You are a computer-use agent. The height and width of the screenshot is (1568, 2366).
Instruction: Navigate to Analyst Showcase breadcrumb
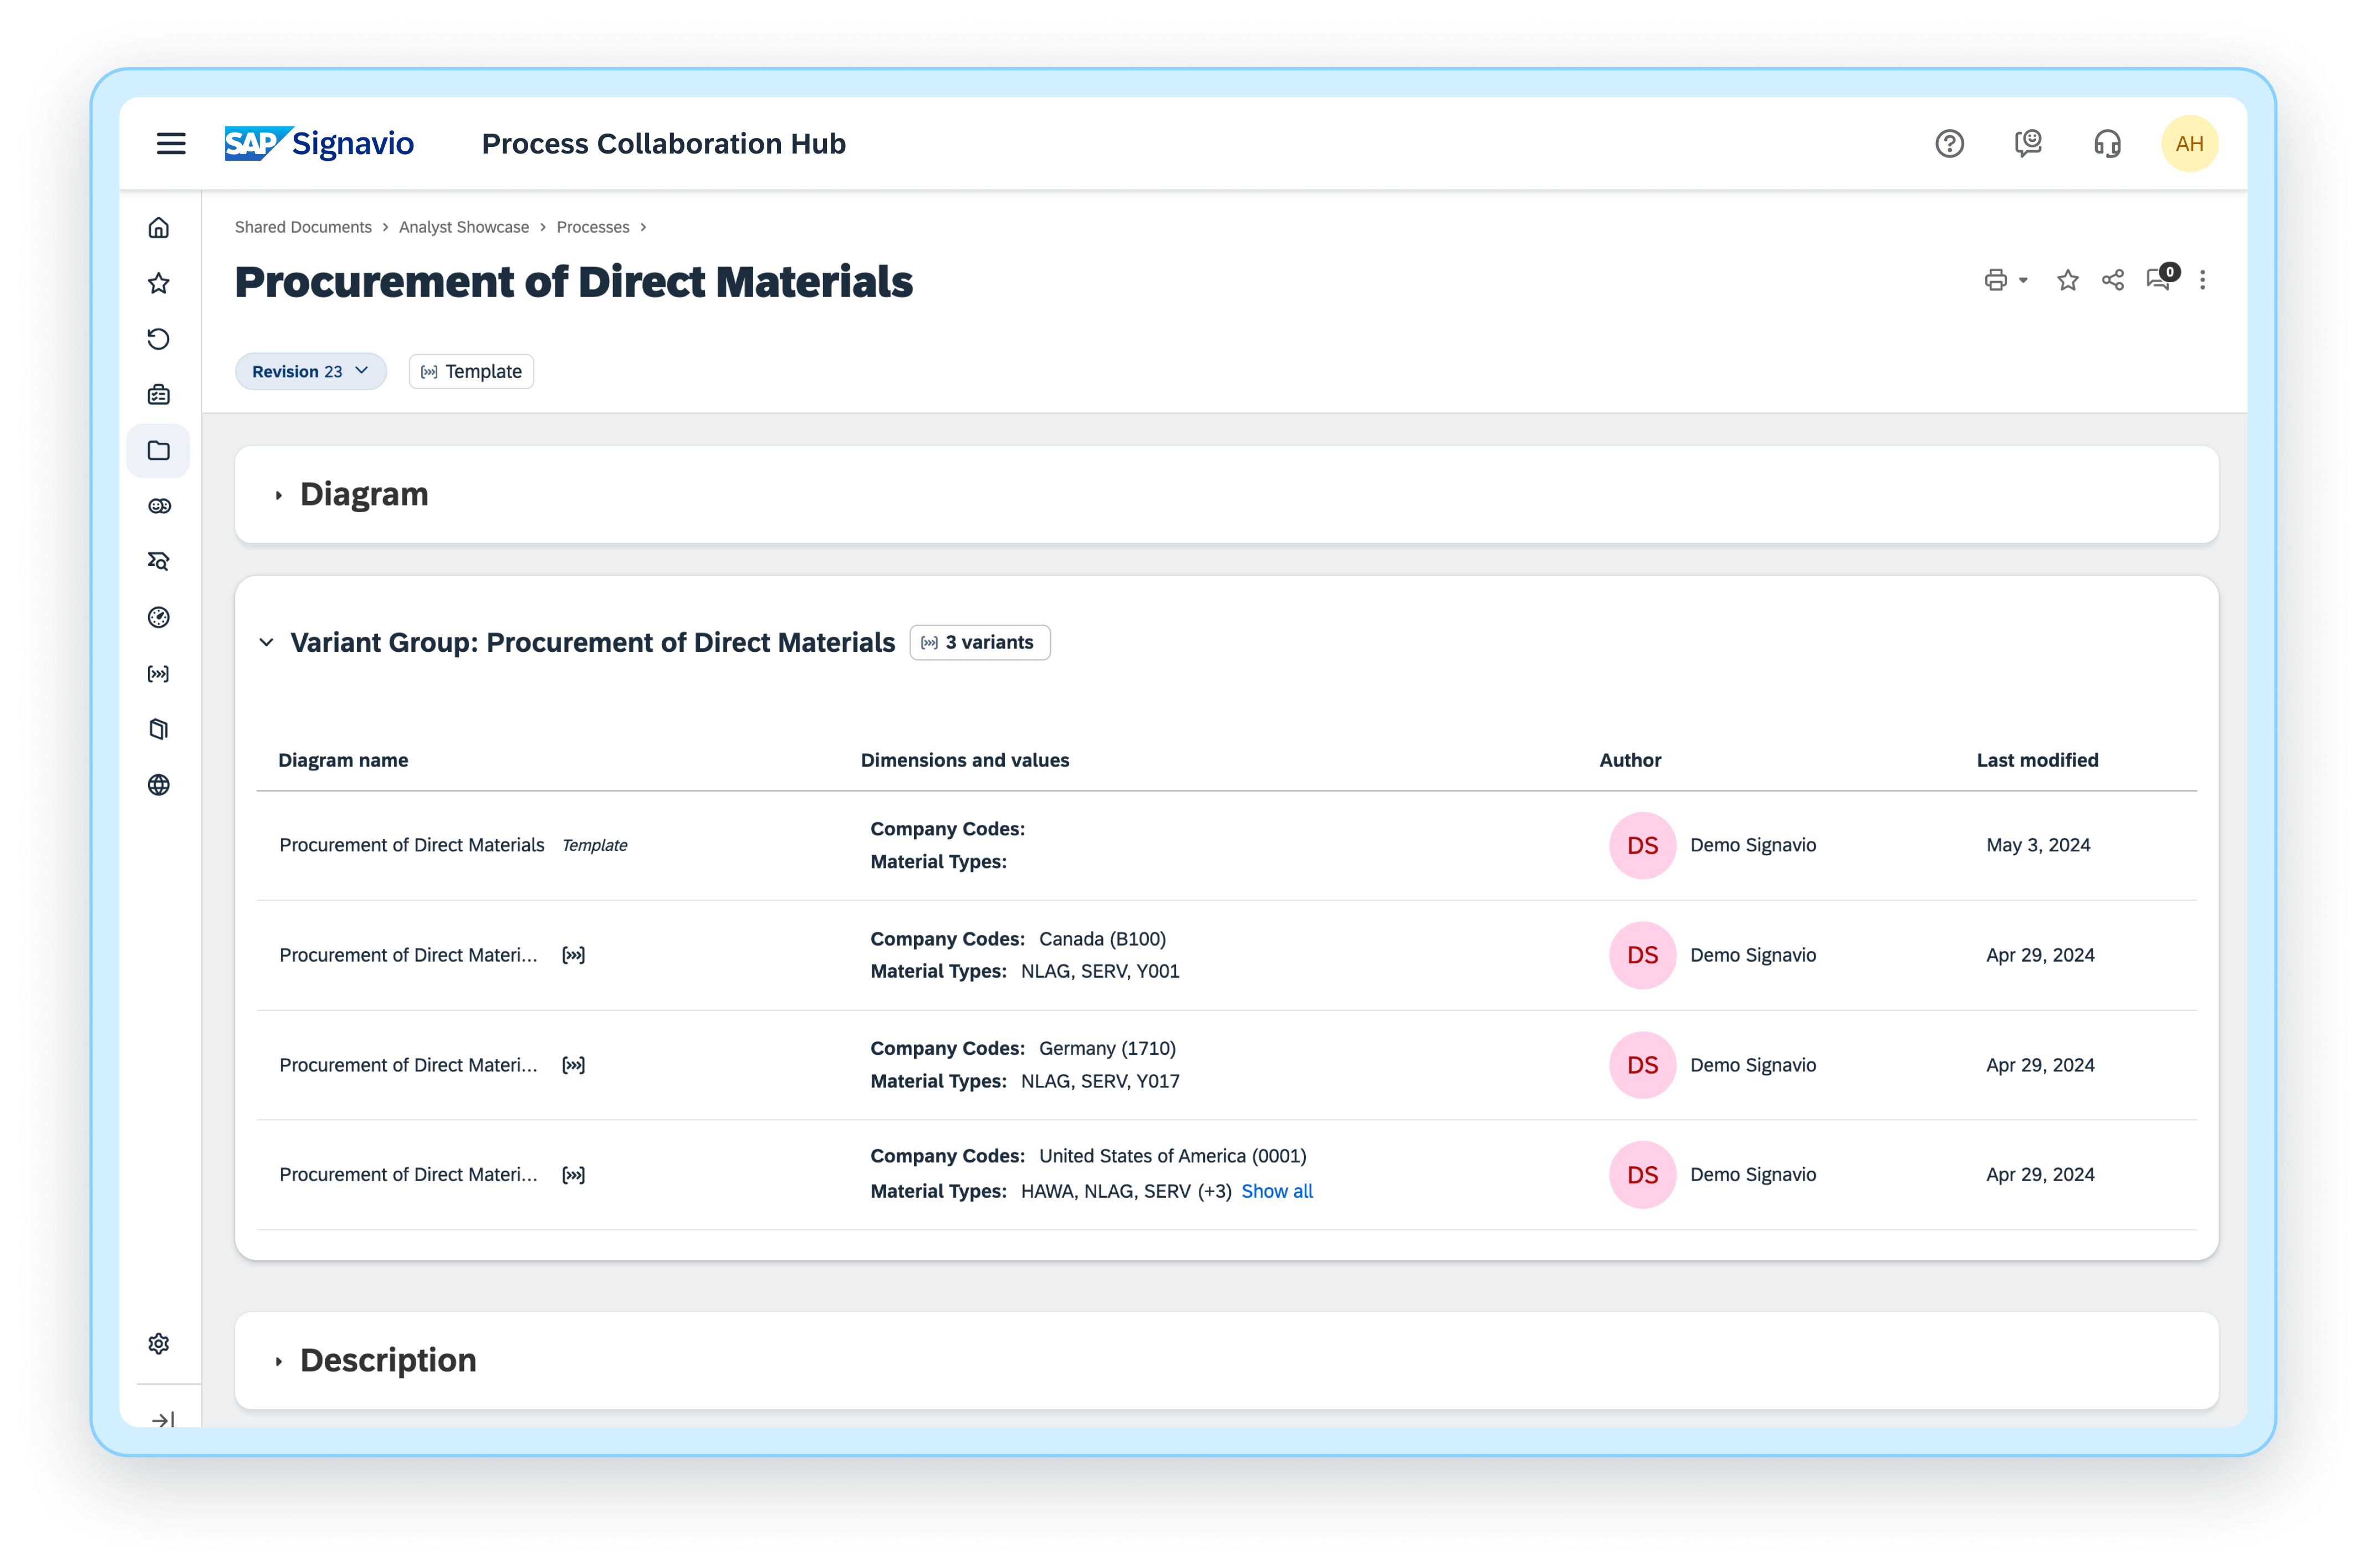pos(464,227)
